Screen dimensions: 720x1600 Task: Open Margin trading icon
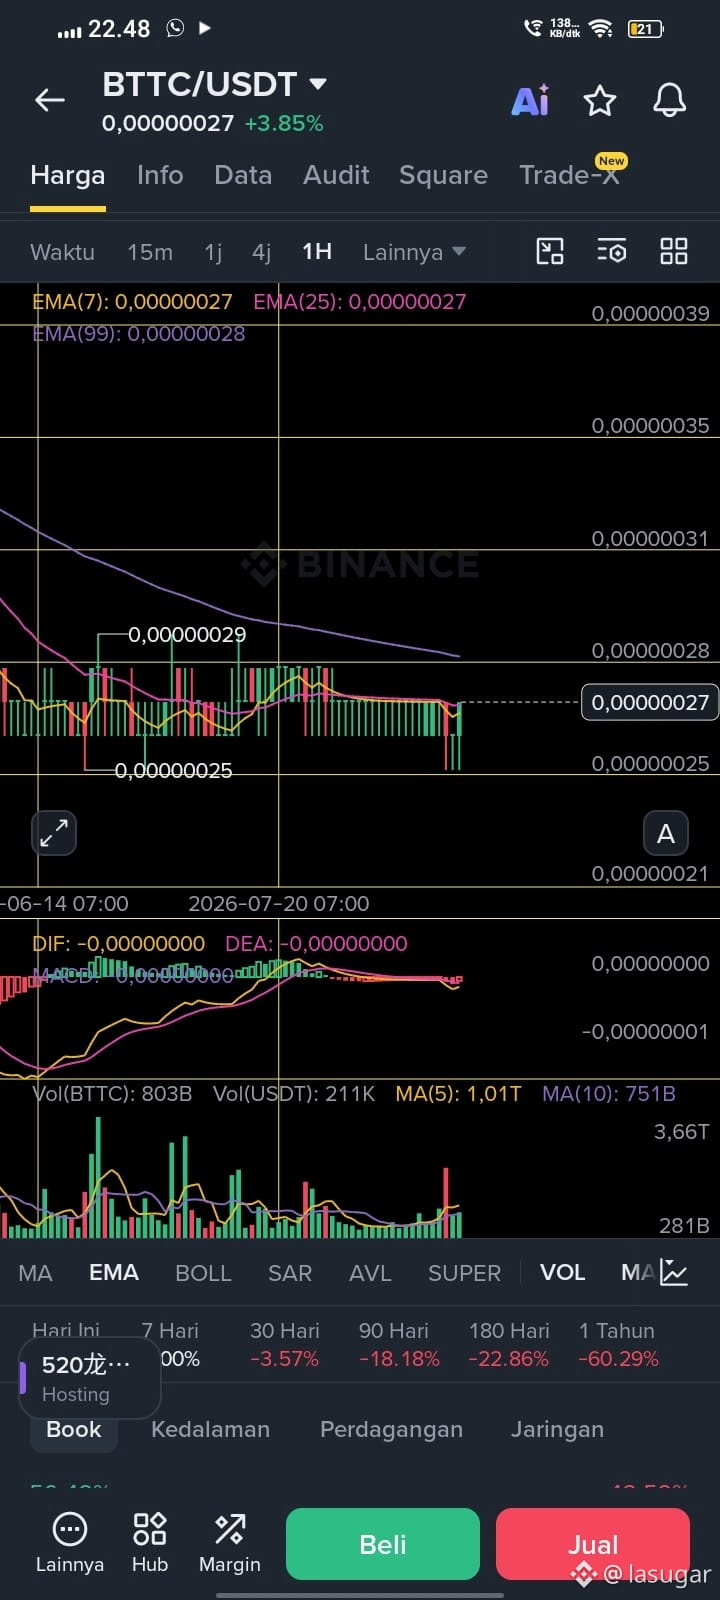click(x=230, y=1543)
